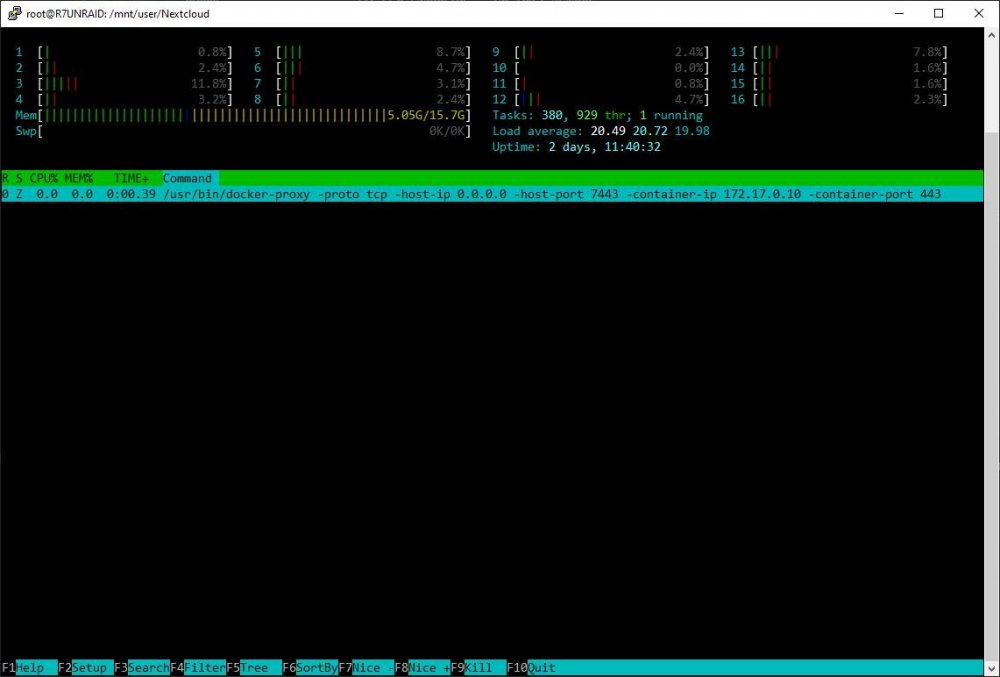Screen dimensions: 1000x677
Task: Open Help with F1 button
Action: (29, 667)
